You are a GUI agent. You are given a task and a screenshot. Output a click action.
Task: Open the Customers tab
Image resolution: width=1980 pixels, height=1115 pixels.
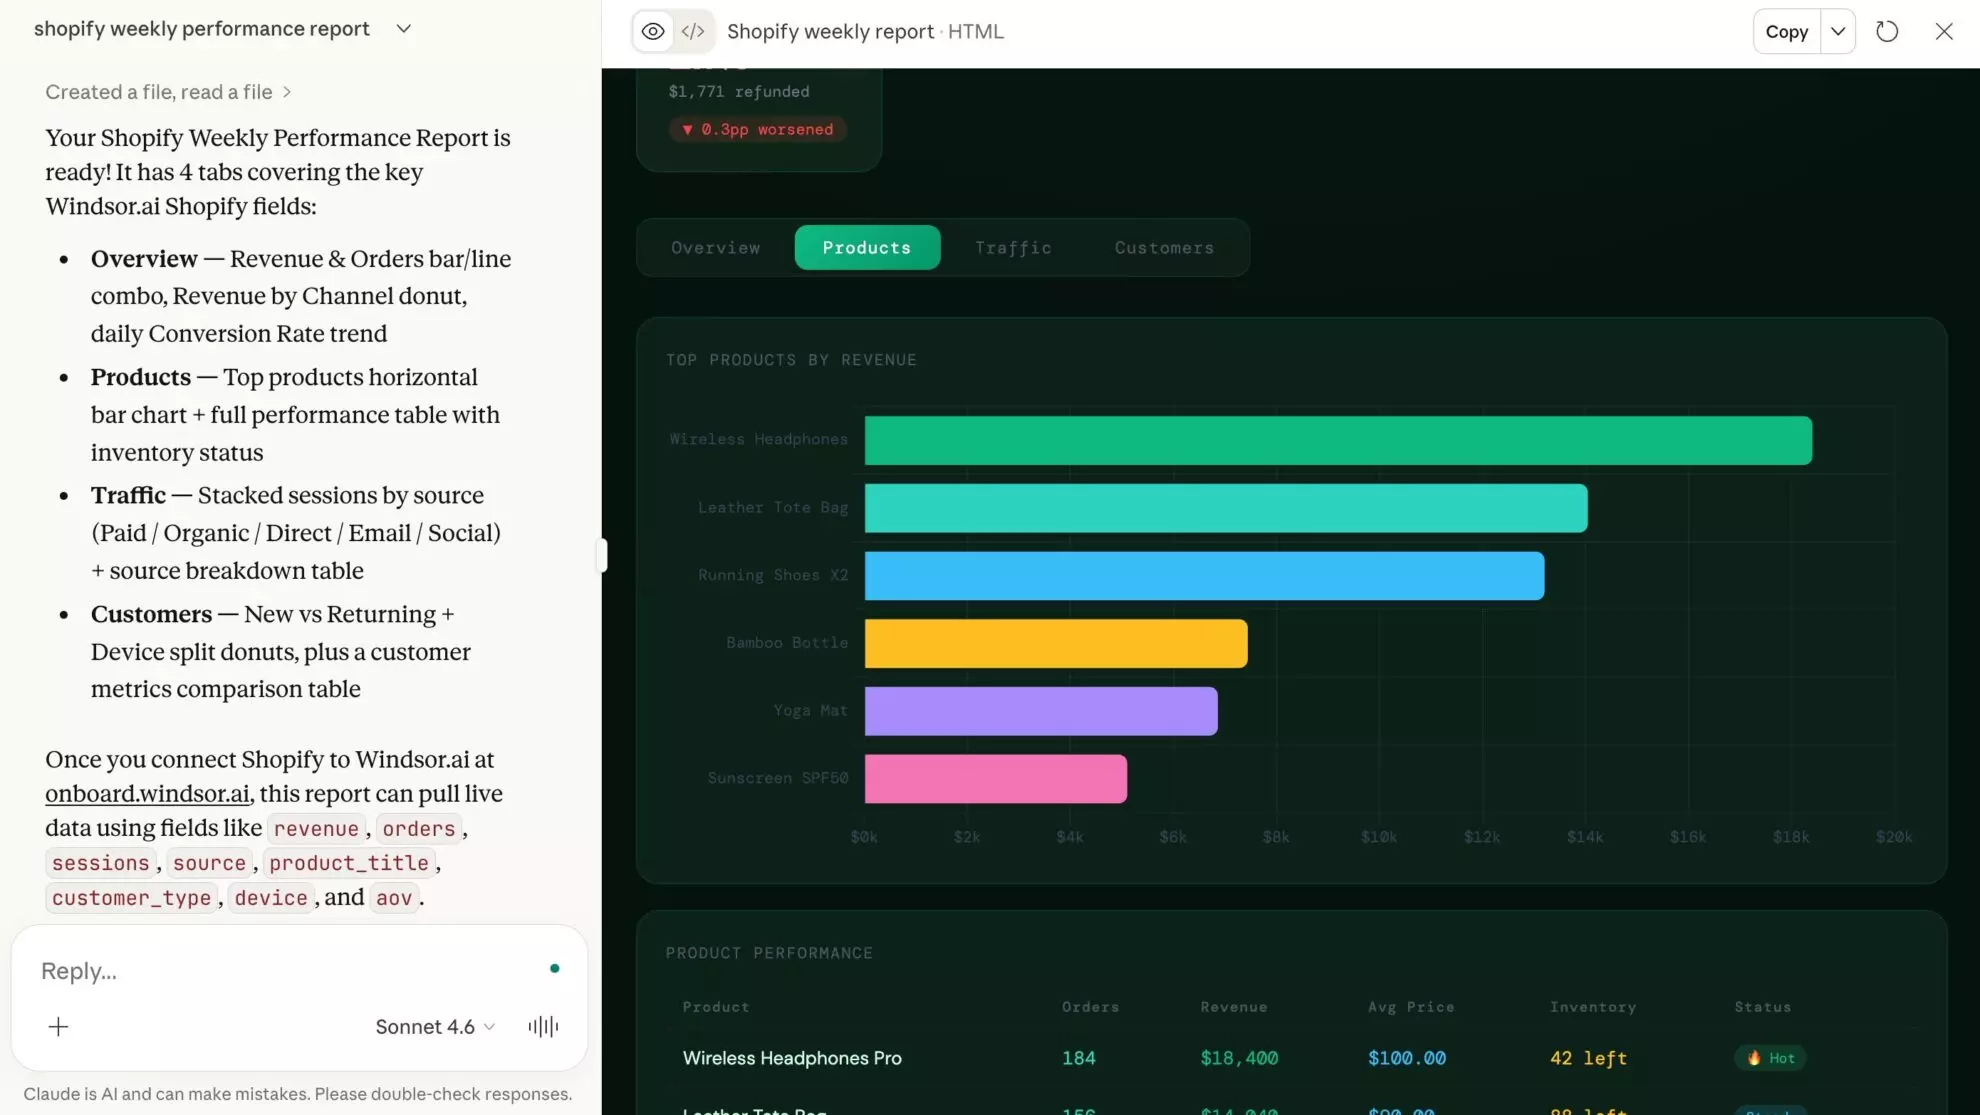pyautogui.click(x=1163, y=247)
